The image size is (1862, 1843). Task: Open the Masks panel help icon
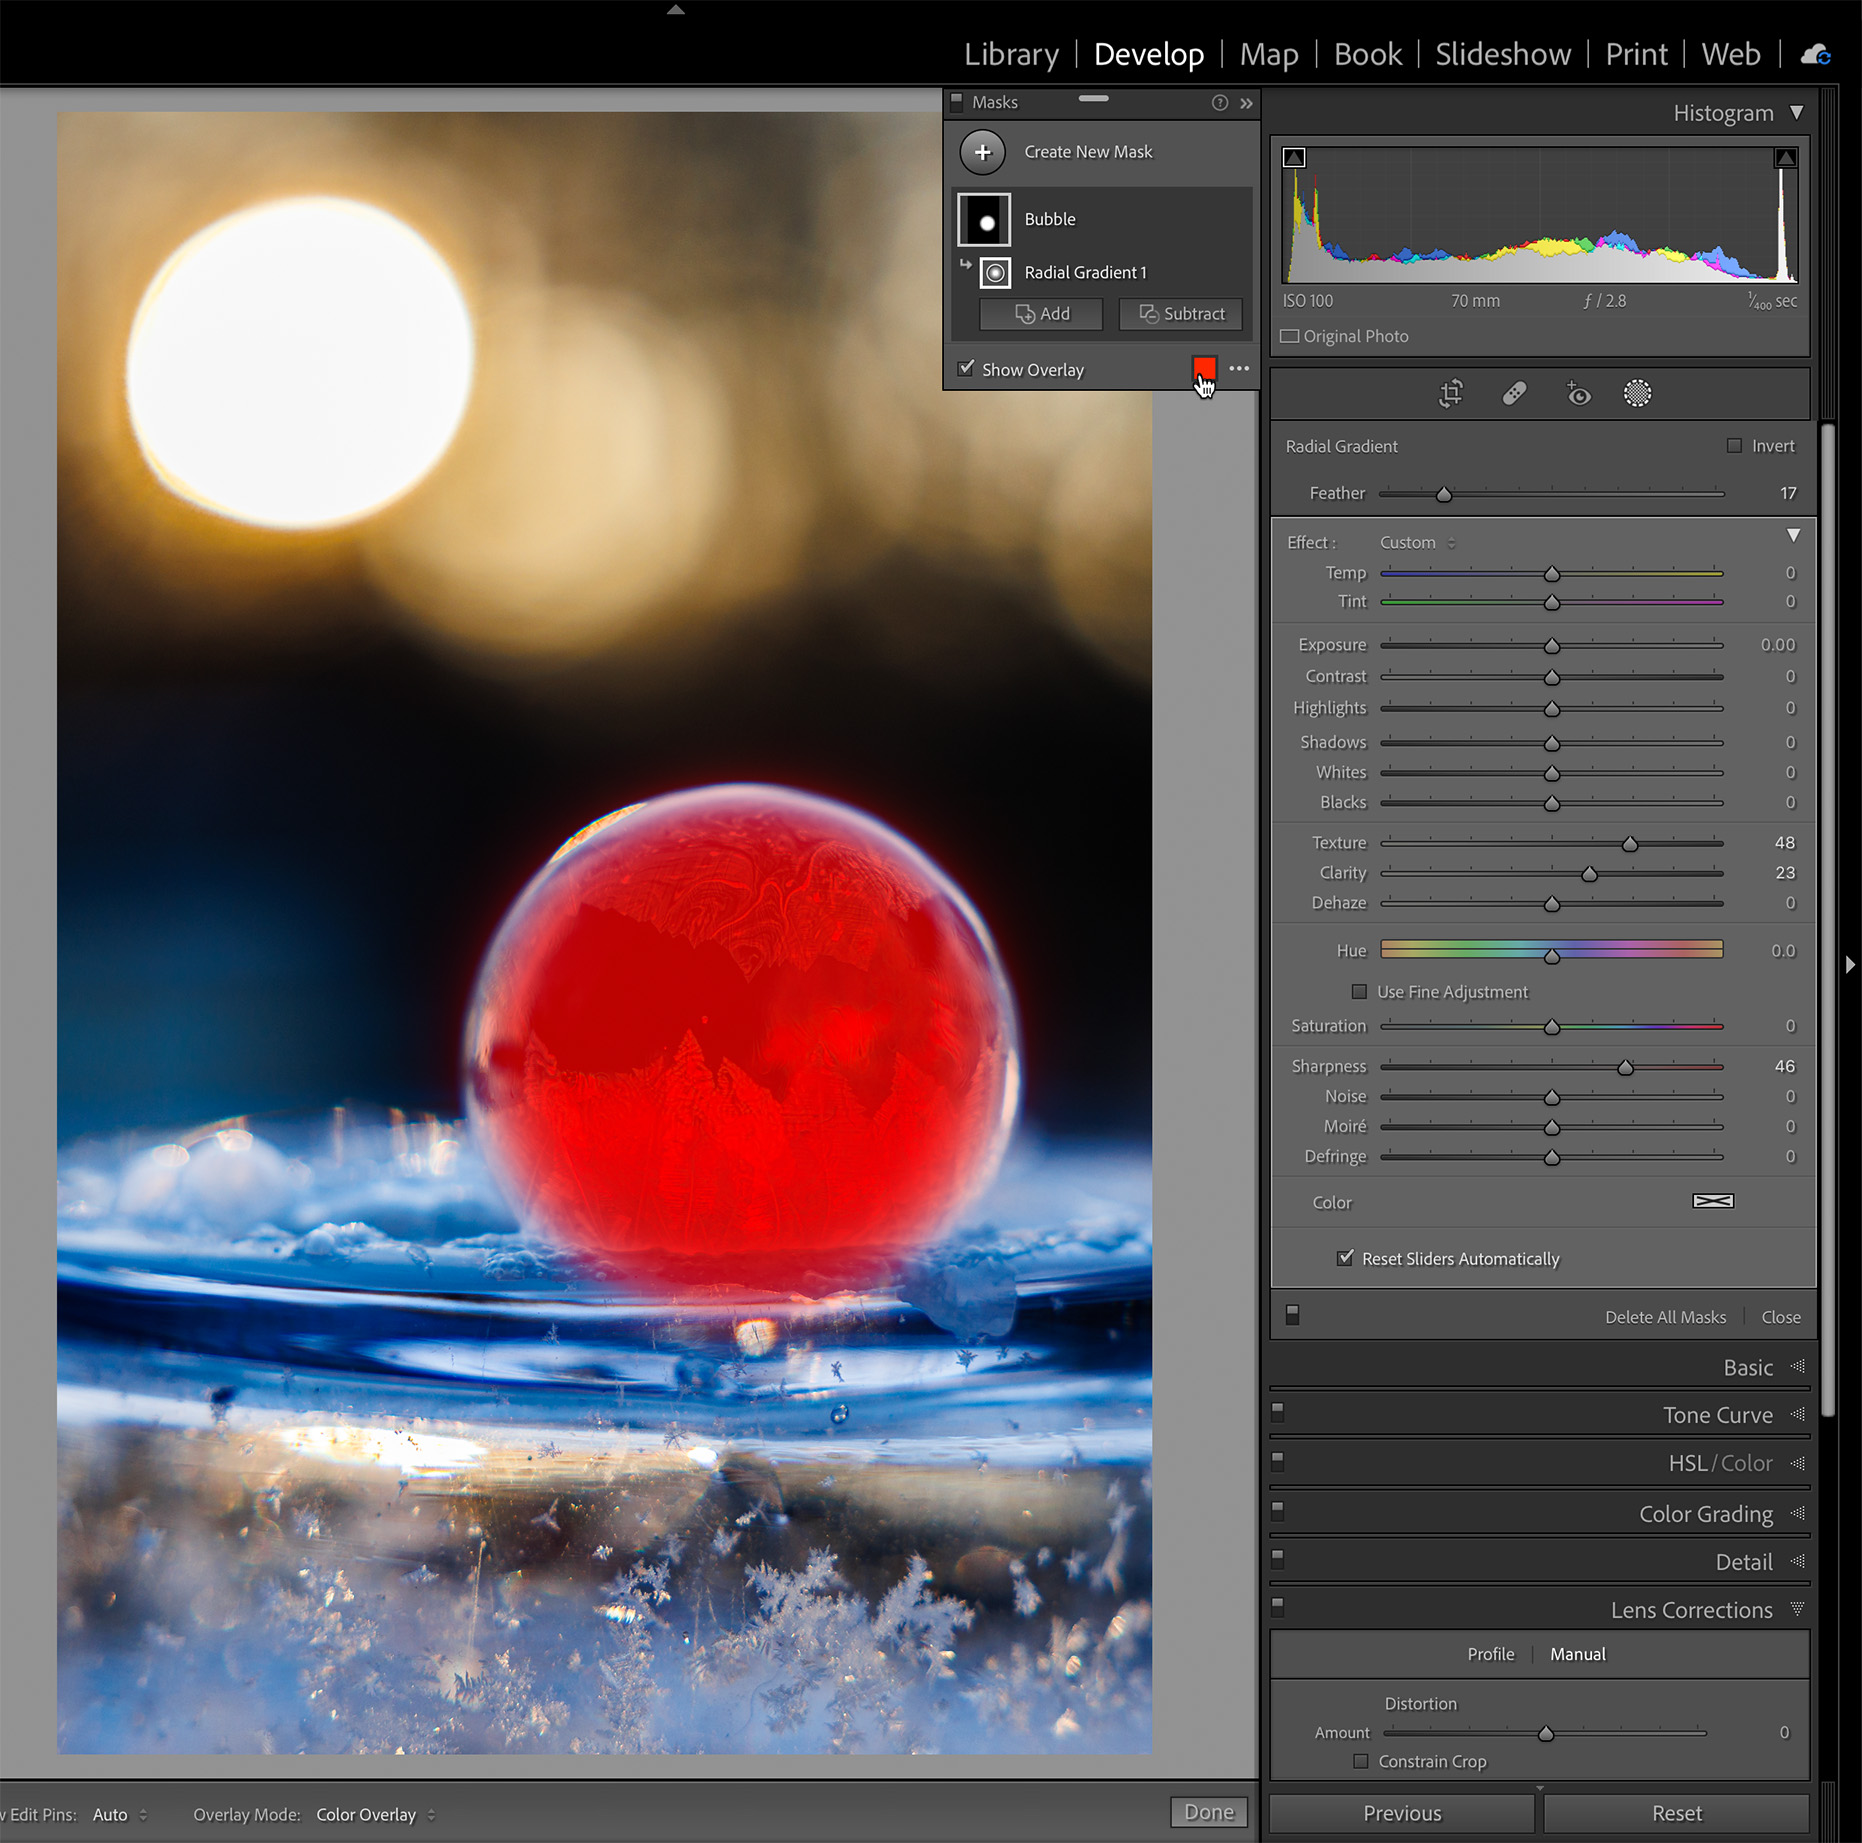[x=1219, y=102]
